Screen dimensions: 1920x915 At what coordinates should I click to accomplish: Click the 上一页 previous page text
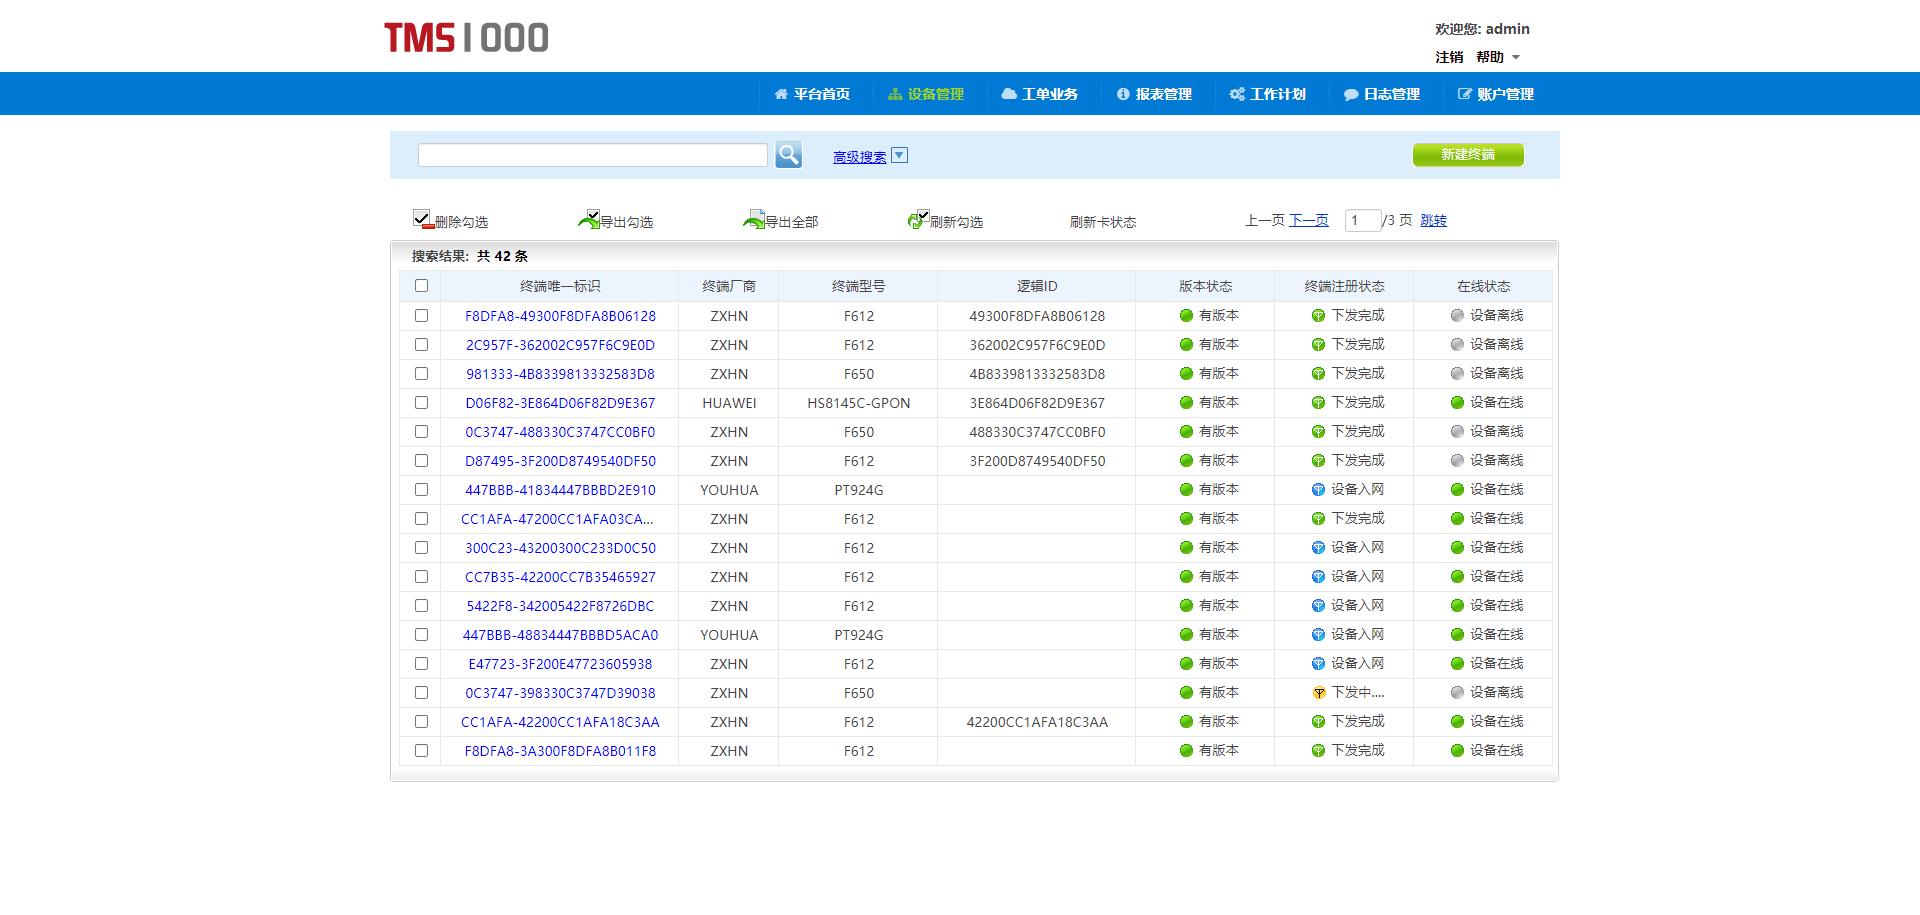pyautogui.click(x=1265, y=220)
